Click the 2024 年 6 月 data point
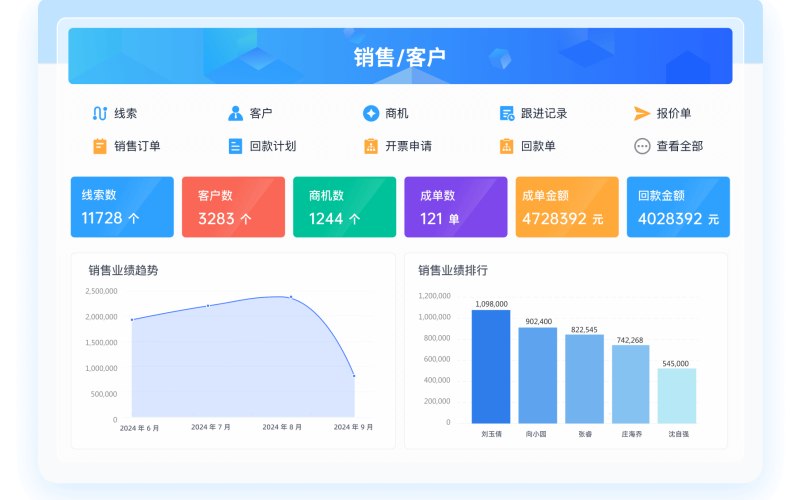The image size is (800, 500). click(132, 320)
